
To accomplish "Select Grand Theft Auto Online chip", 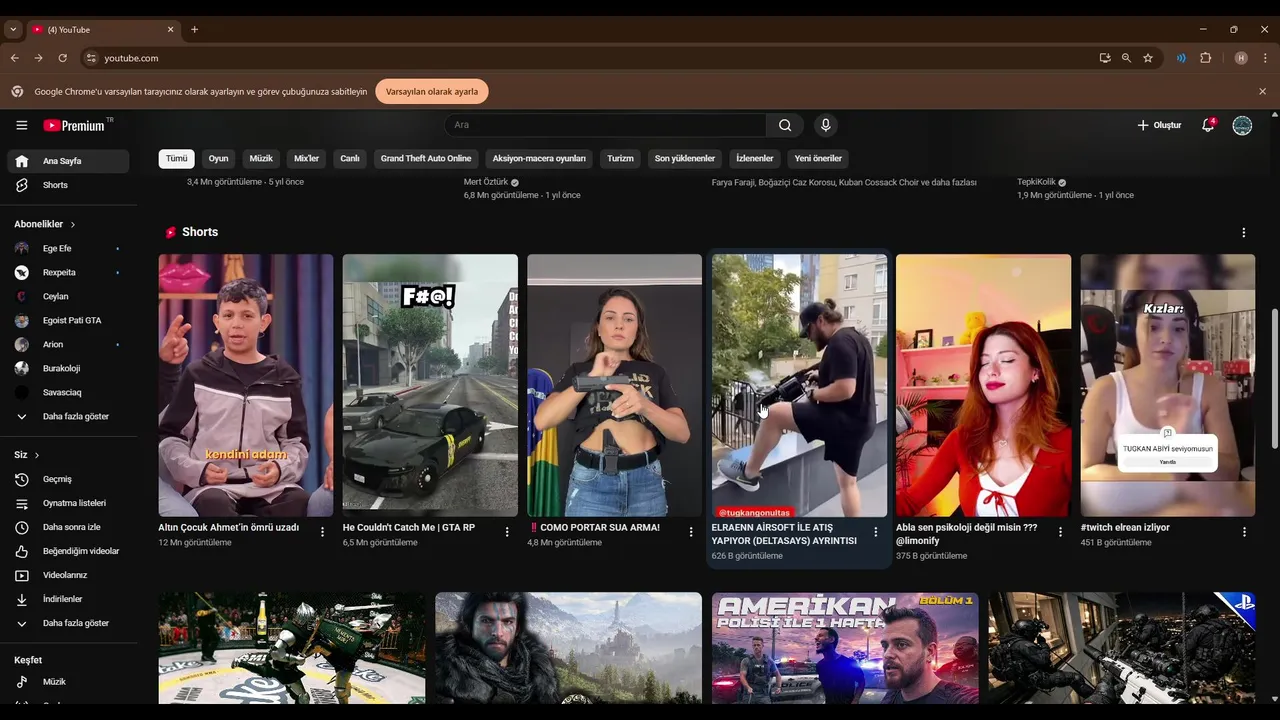I will [426, 158].
